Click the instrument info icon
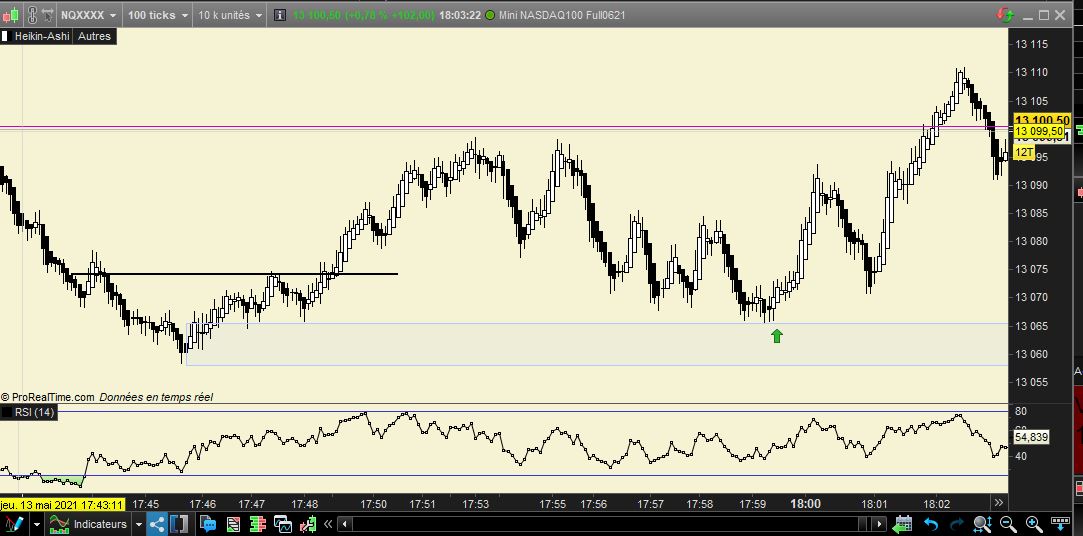 coord(279,15)
